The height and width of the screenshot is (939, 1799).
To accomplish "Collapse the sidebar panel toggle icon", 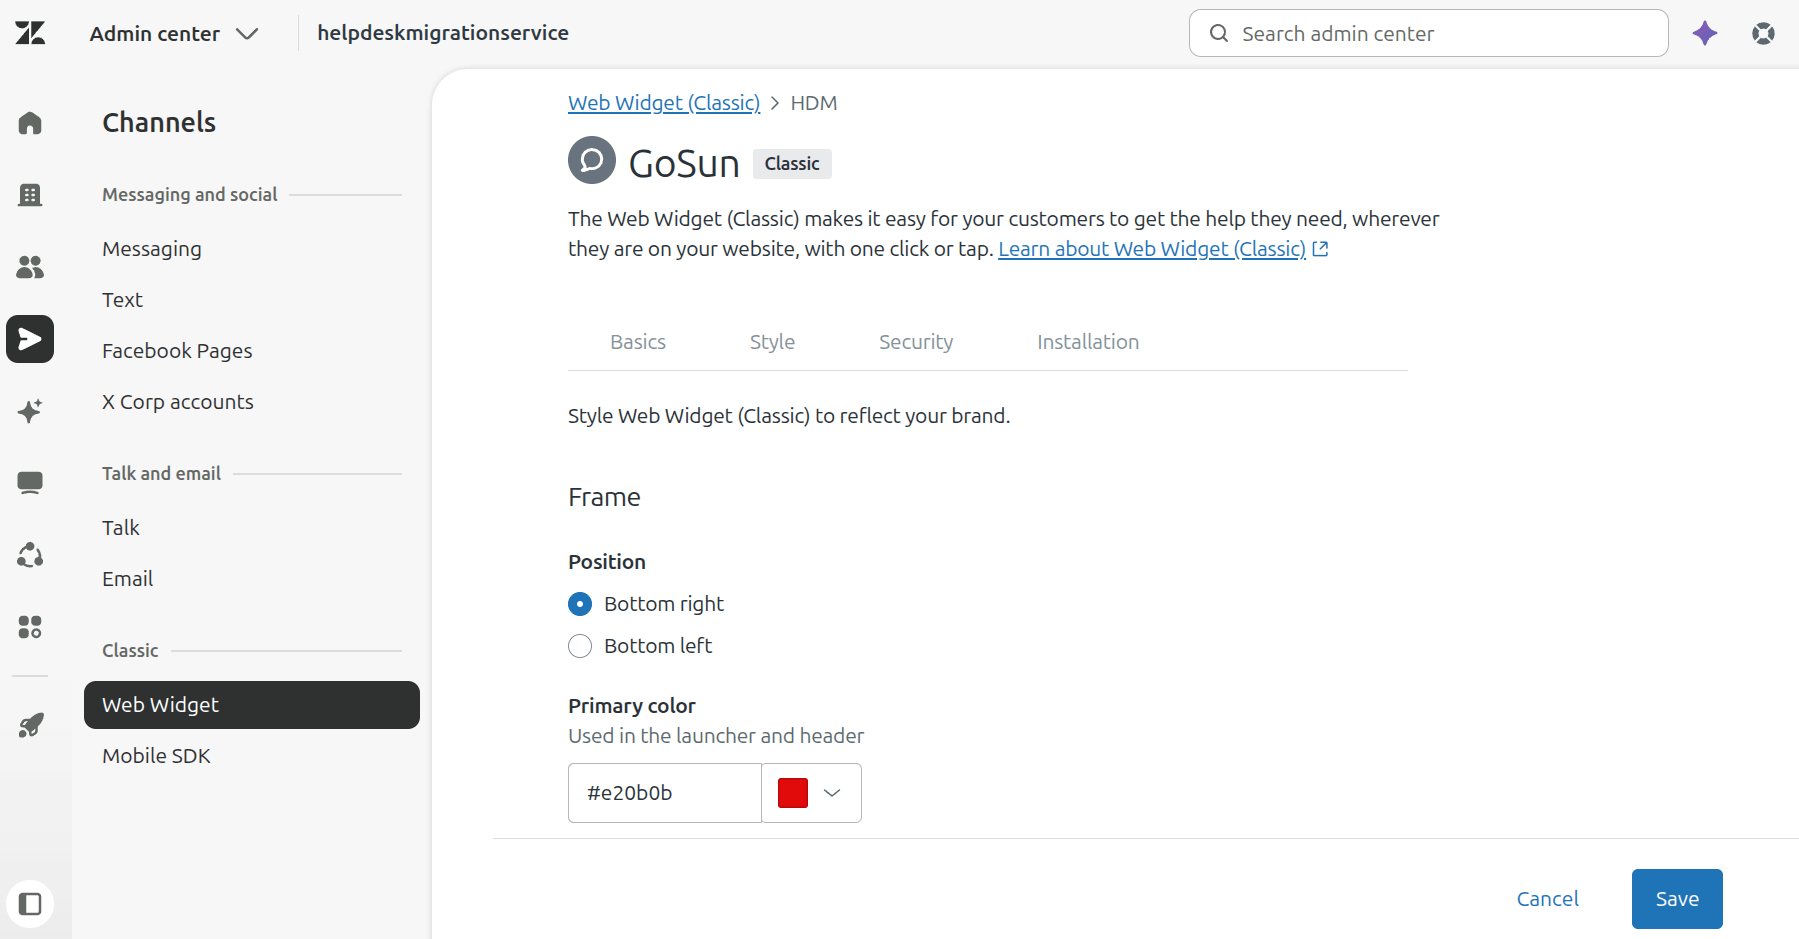I will tap(30, 904).
